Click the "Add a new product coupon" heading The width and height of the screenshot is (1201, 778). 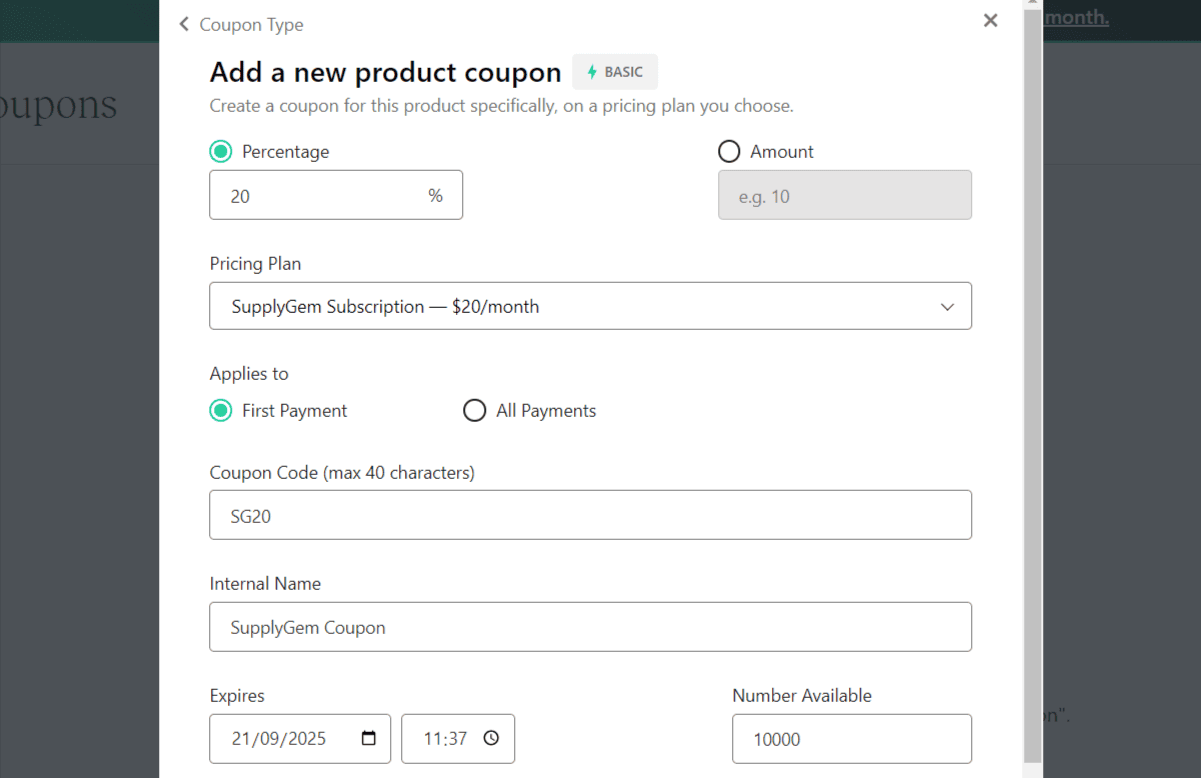click(385, 72)
